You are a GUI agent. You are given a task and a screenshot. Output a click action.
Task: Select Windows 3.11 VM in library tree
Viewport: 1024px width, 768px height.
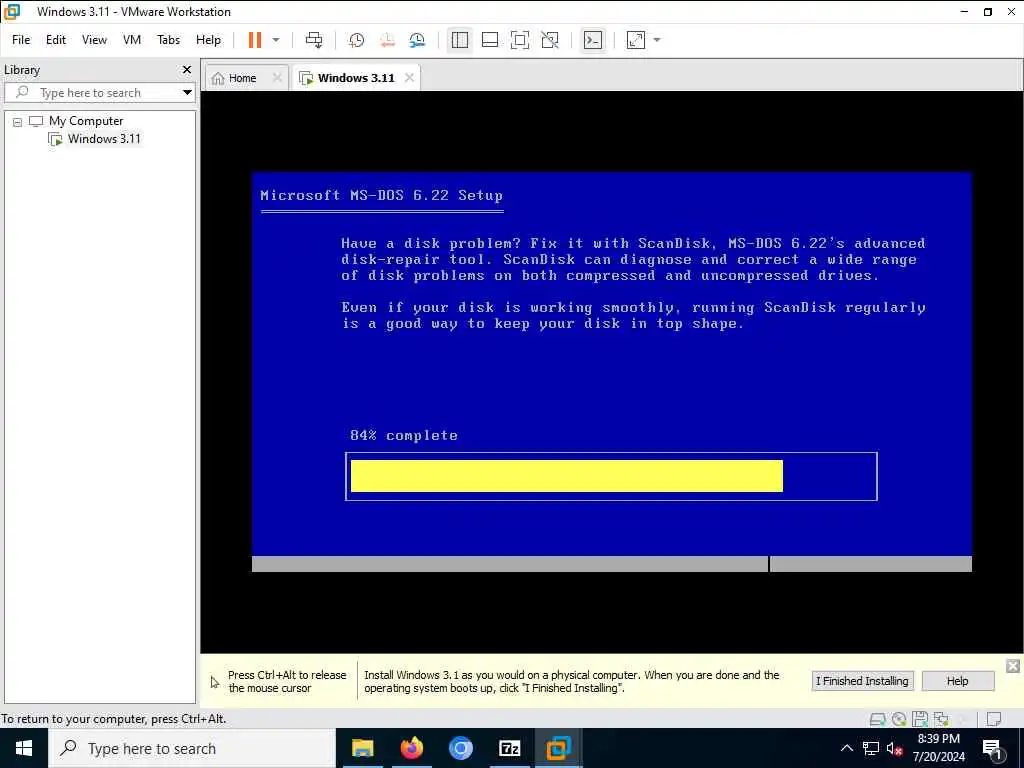click(104, 138)
